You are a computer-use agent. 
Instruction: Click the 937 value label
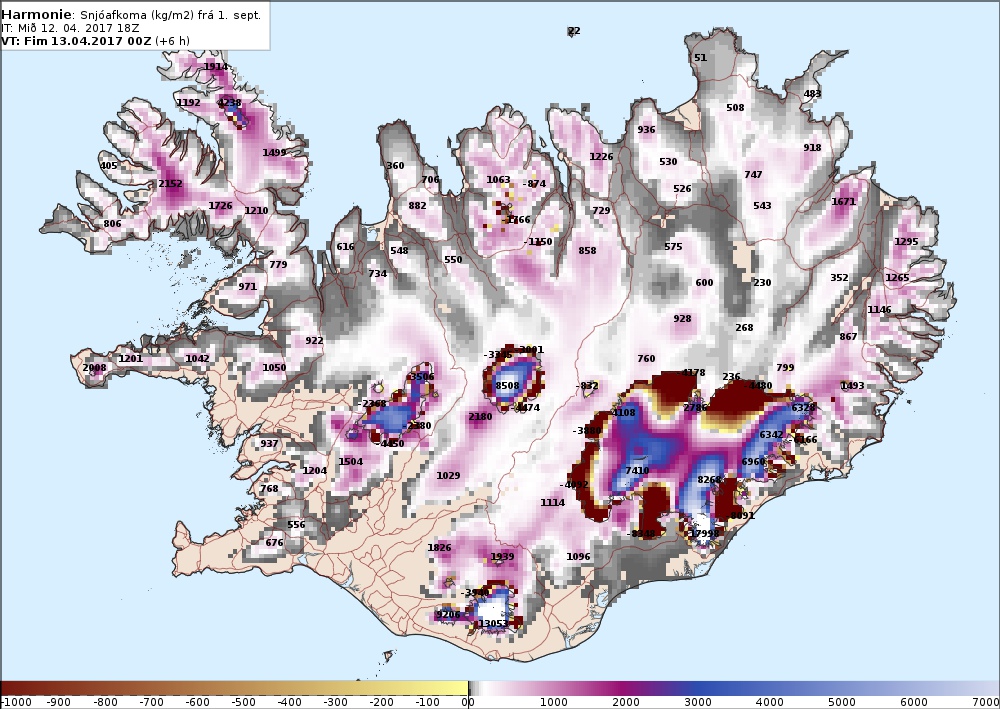269,443
